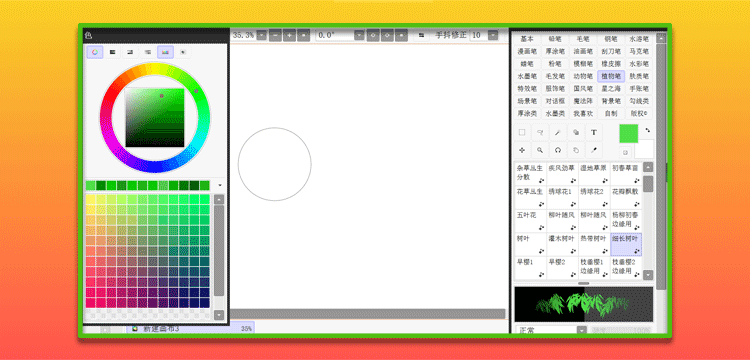
Task: Pick a shade in the saturation square
Action: [154, 118]
